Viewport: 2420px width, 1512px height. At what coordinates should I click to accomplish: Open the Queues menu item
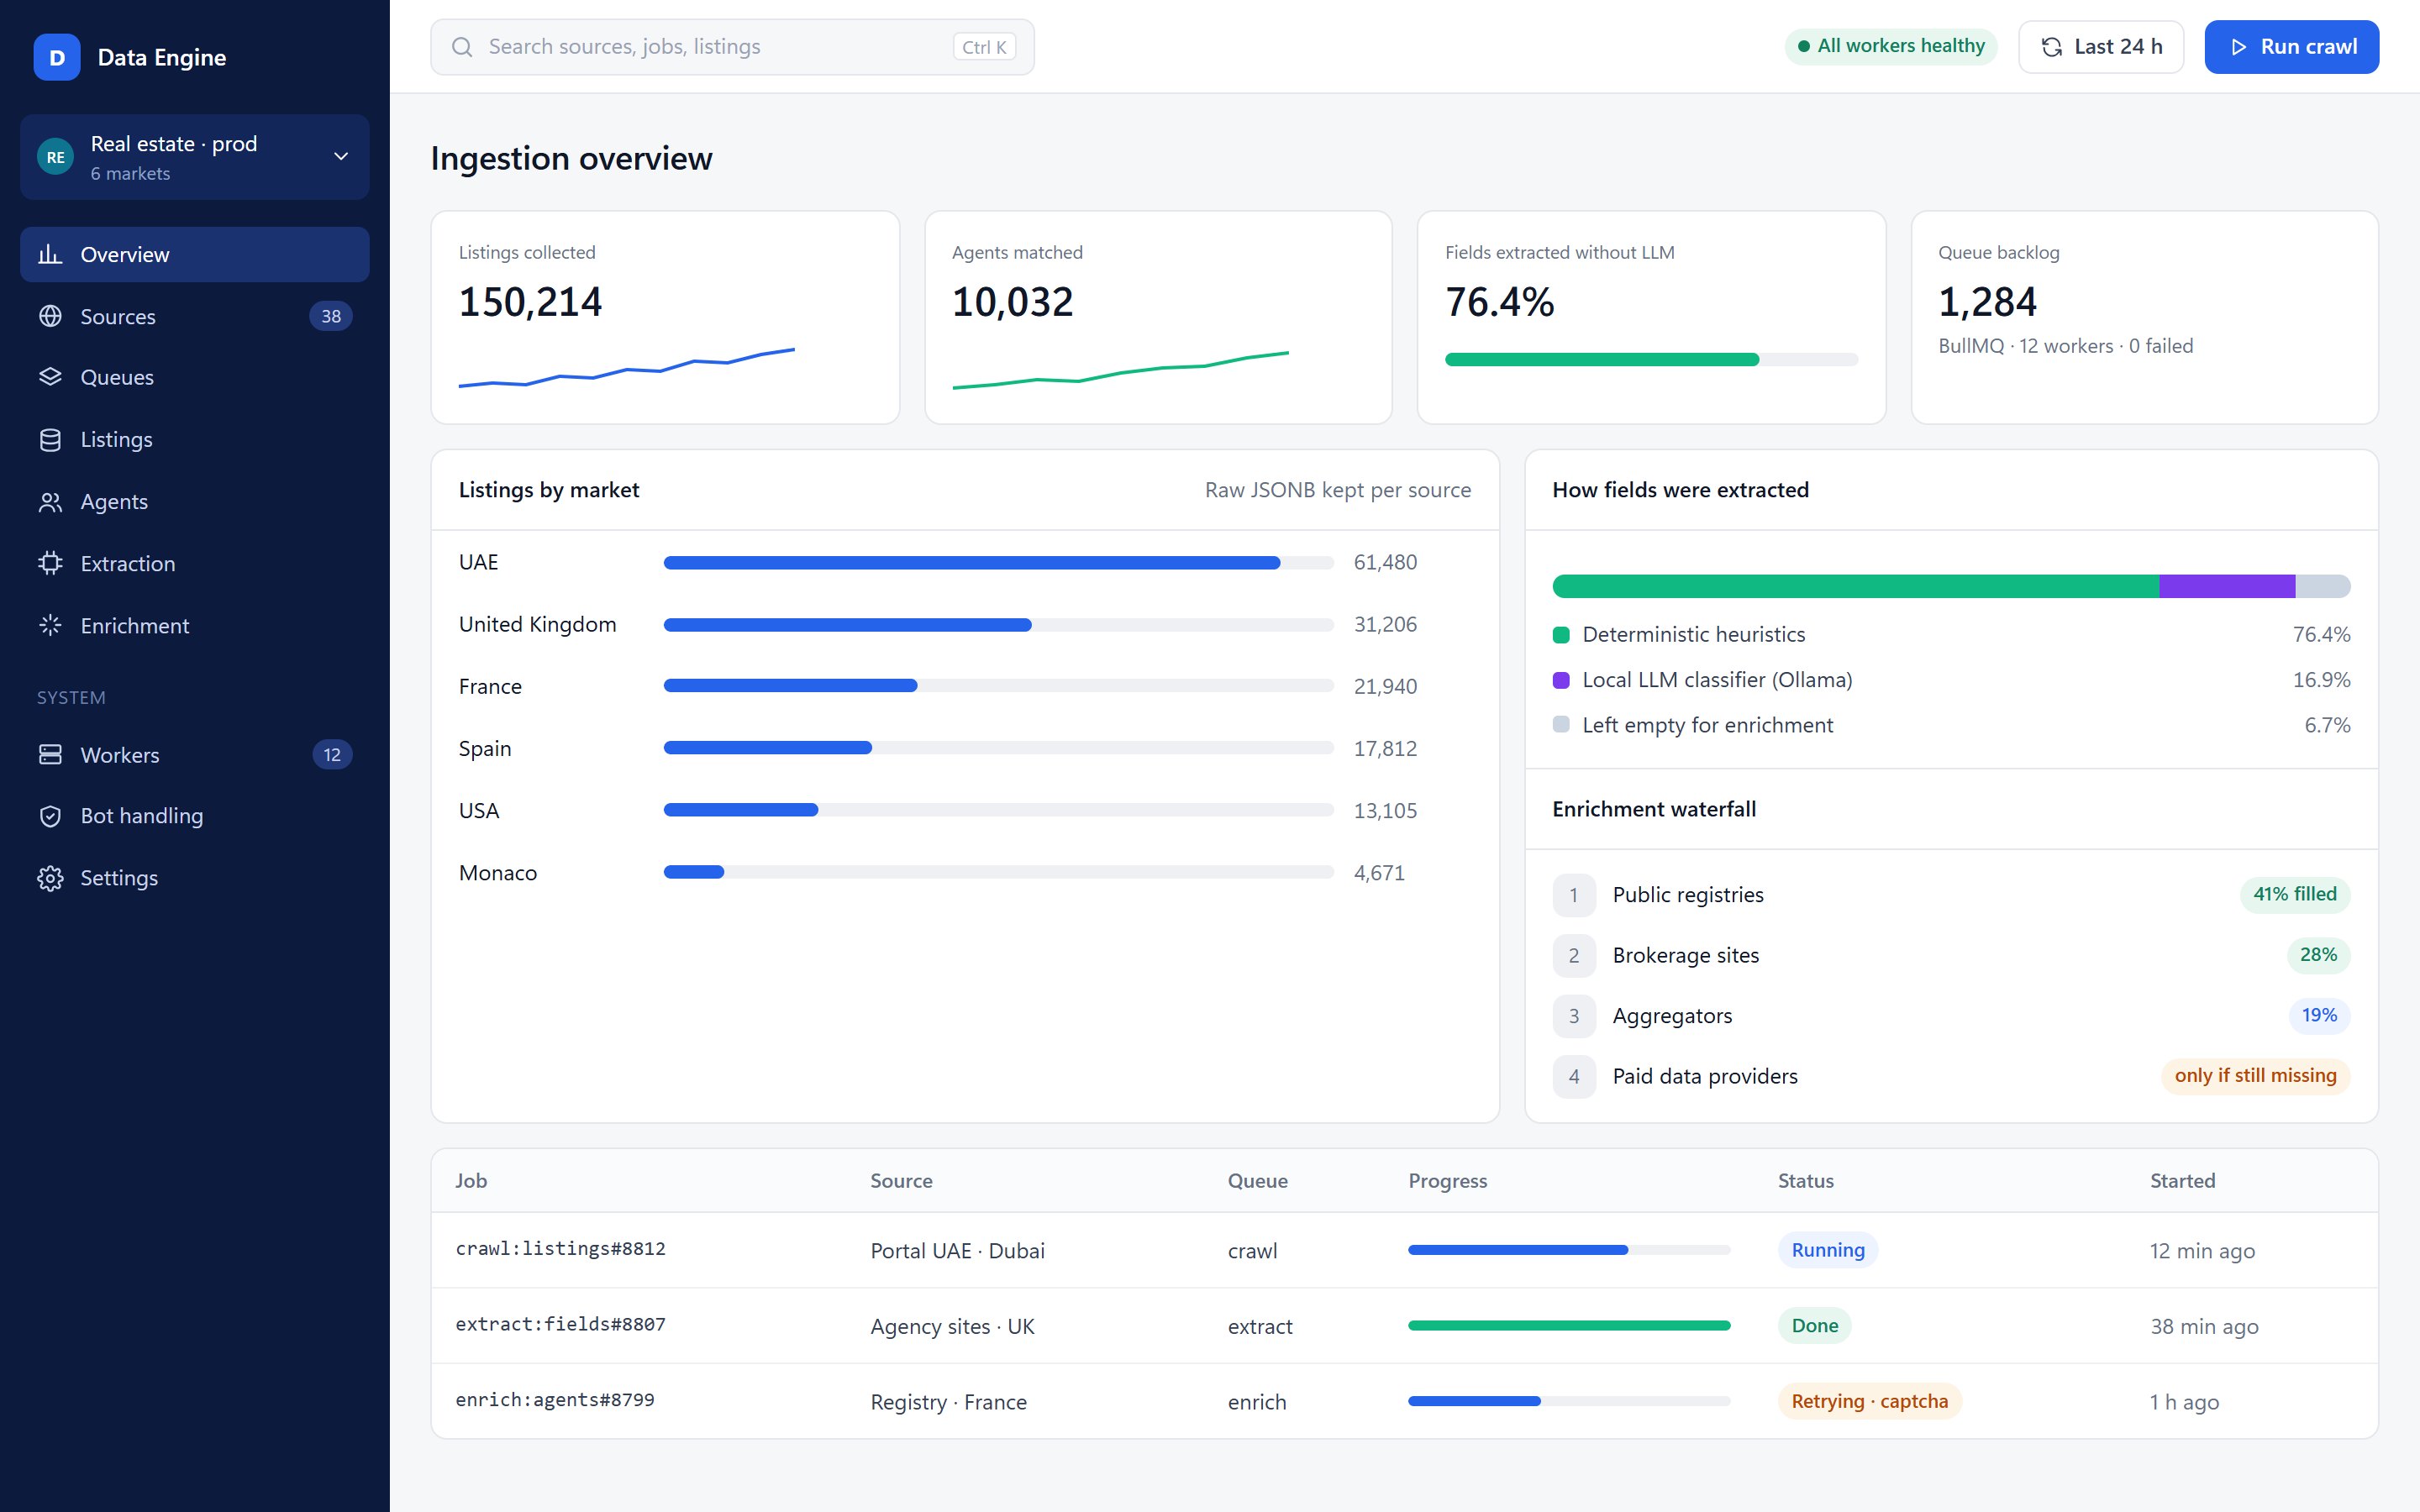point(195,377)
